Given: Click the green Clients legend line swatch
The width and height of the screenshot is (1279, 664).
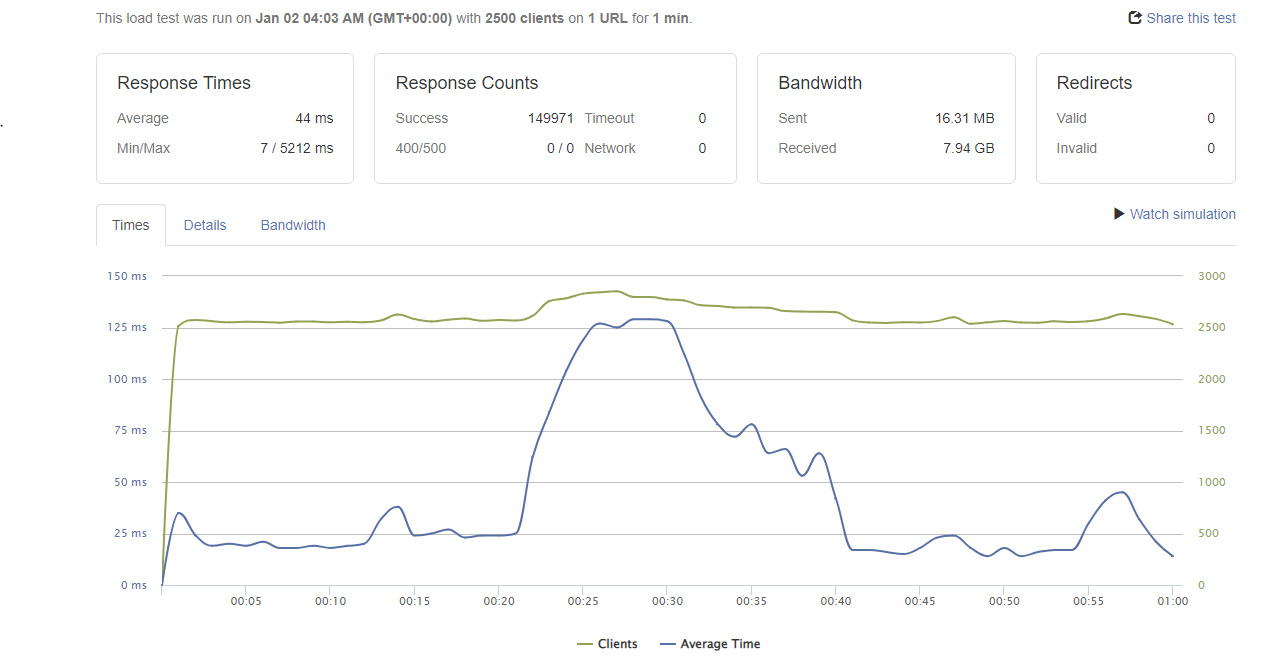Looking at the screenshot, I should tap(585, 644).
